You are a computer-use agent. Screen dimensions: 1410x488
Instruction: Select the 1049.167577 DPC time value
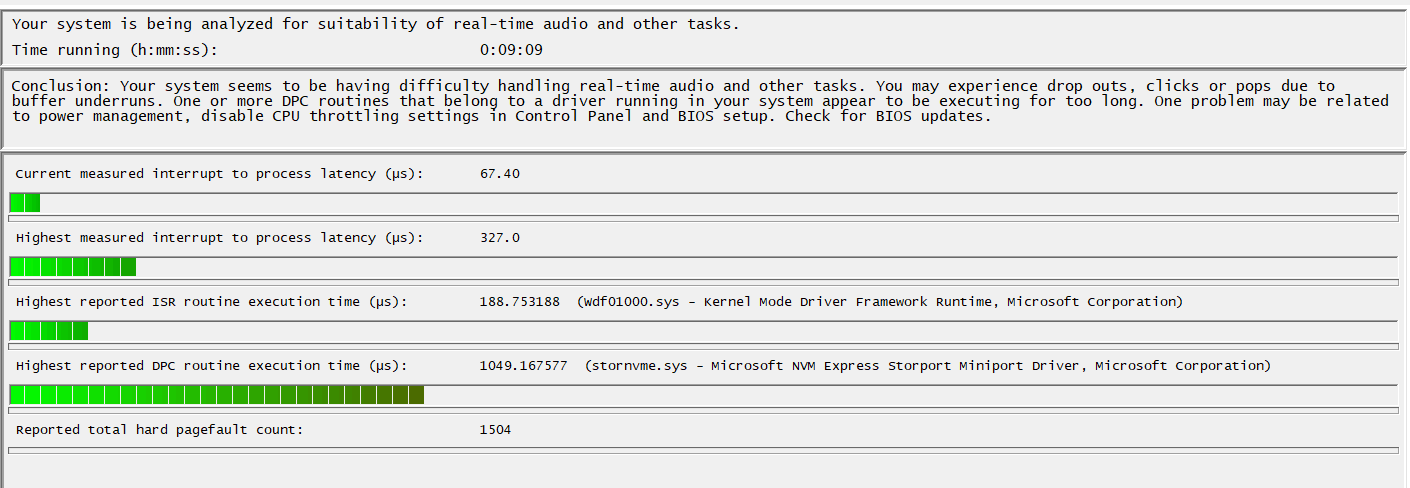524,366
